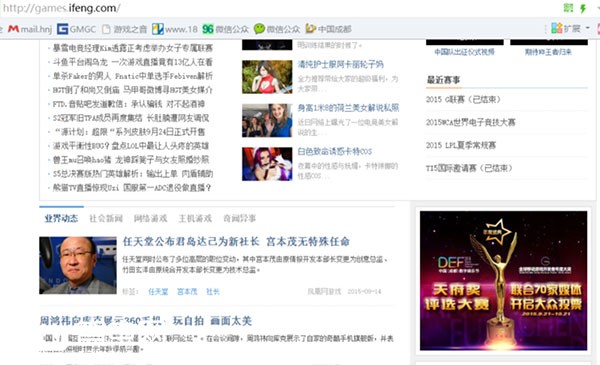The height and width of the screenshot is (365, 600).
Task: Open the 中国成都 bookmark icon
Action: click(310, 28)
